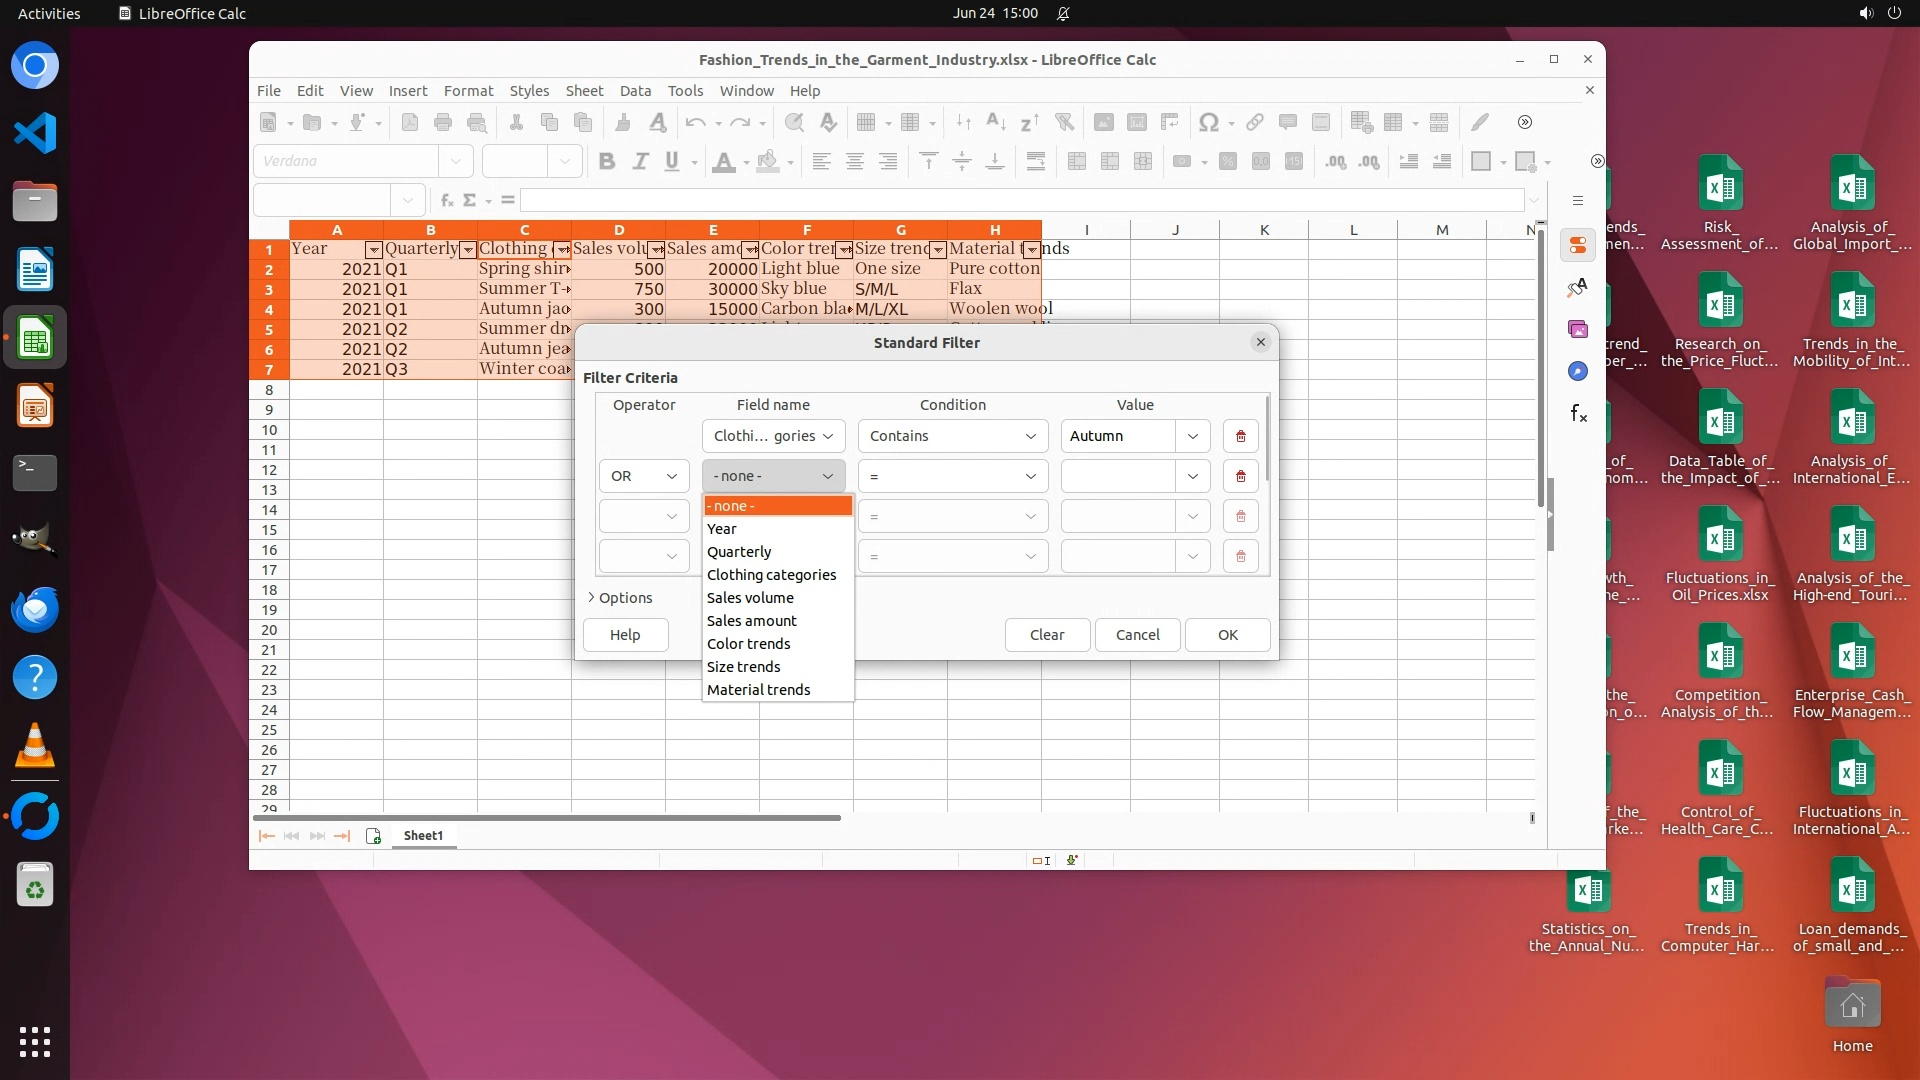The image size is (1920, 1080).
Task: Open sidebar Functions fx icon
Action: pyautogui.click(x=1578, y=413)
